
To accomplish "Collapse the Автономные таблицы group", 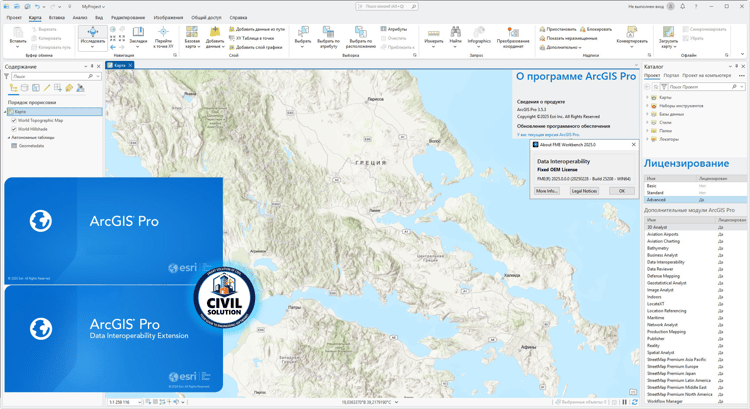I will [9, 138].
